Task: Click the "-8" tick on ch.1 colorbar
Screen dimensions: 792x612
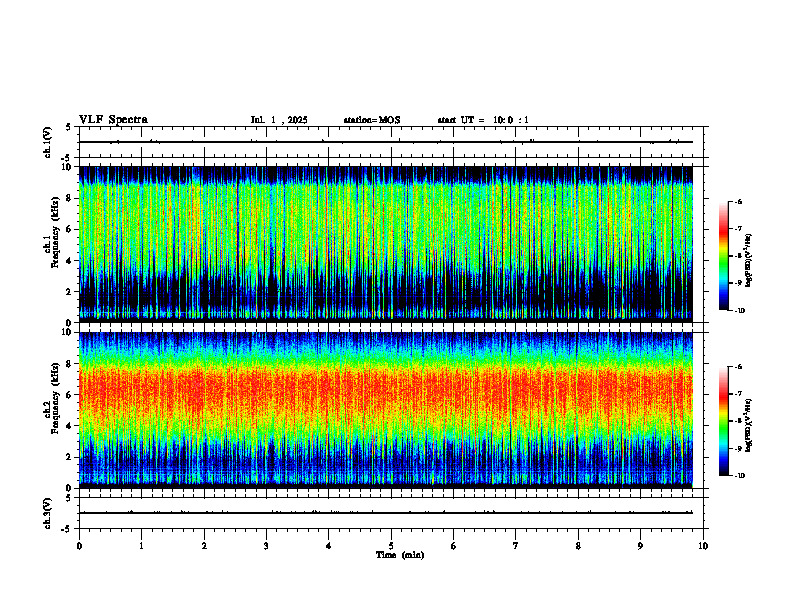Action: [x=738, y=256]
